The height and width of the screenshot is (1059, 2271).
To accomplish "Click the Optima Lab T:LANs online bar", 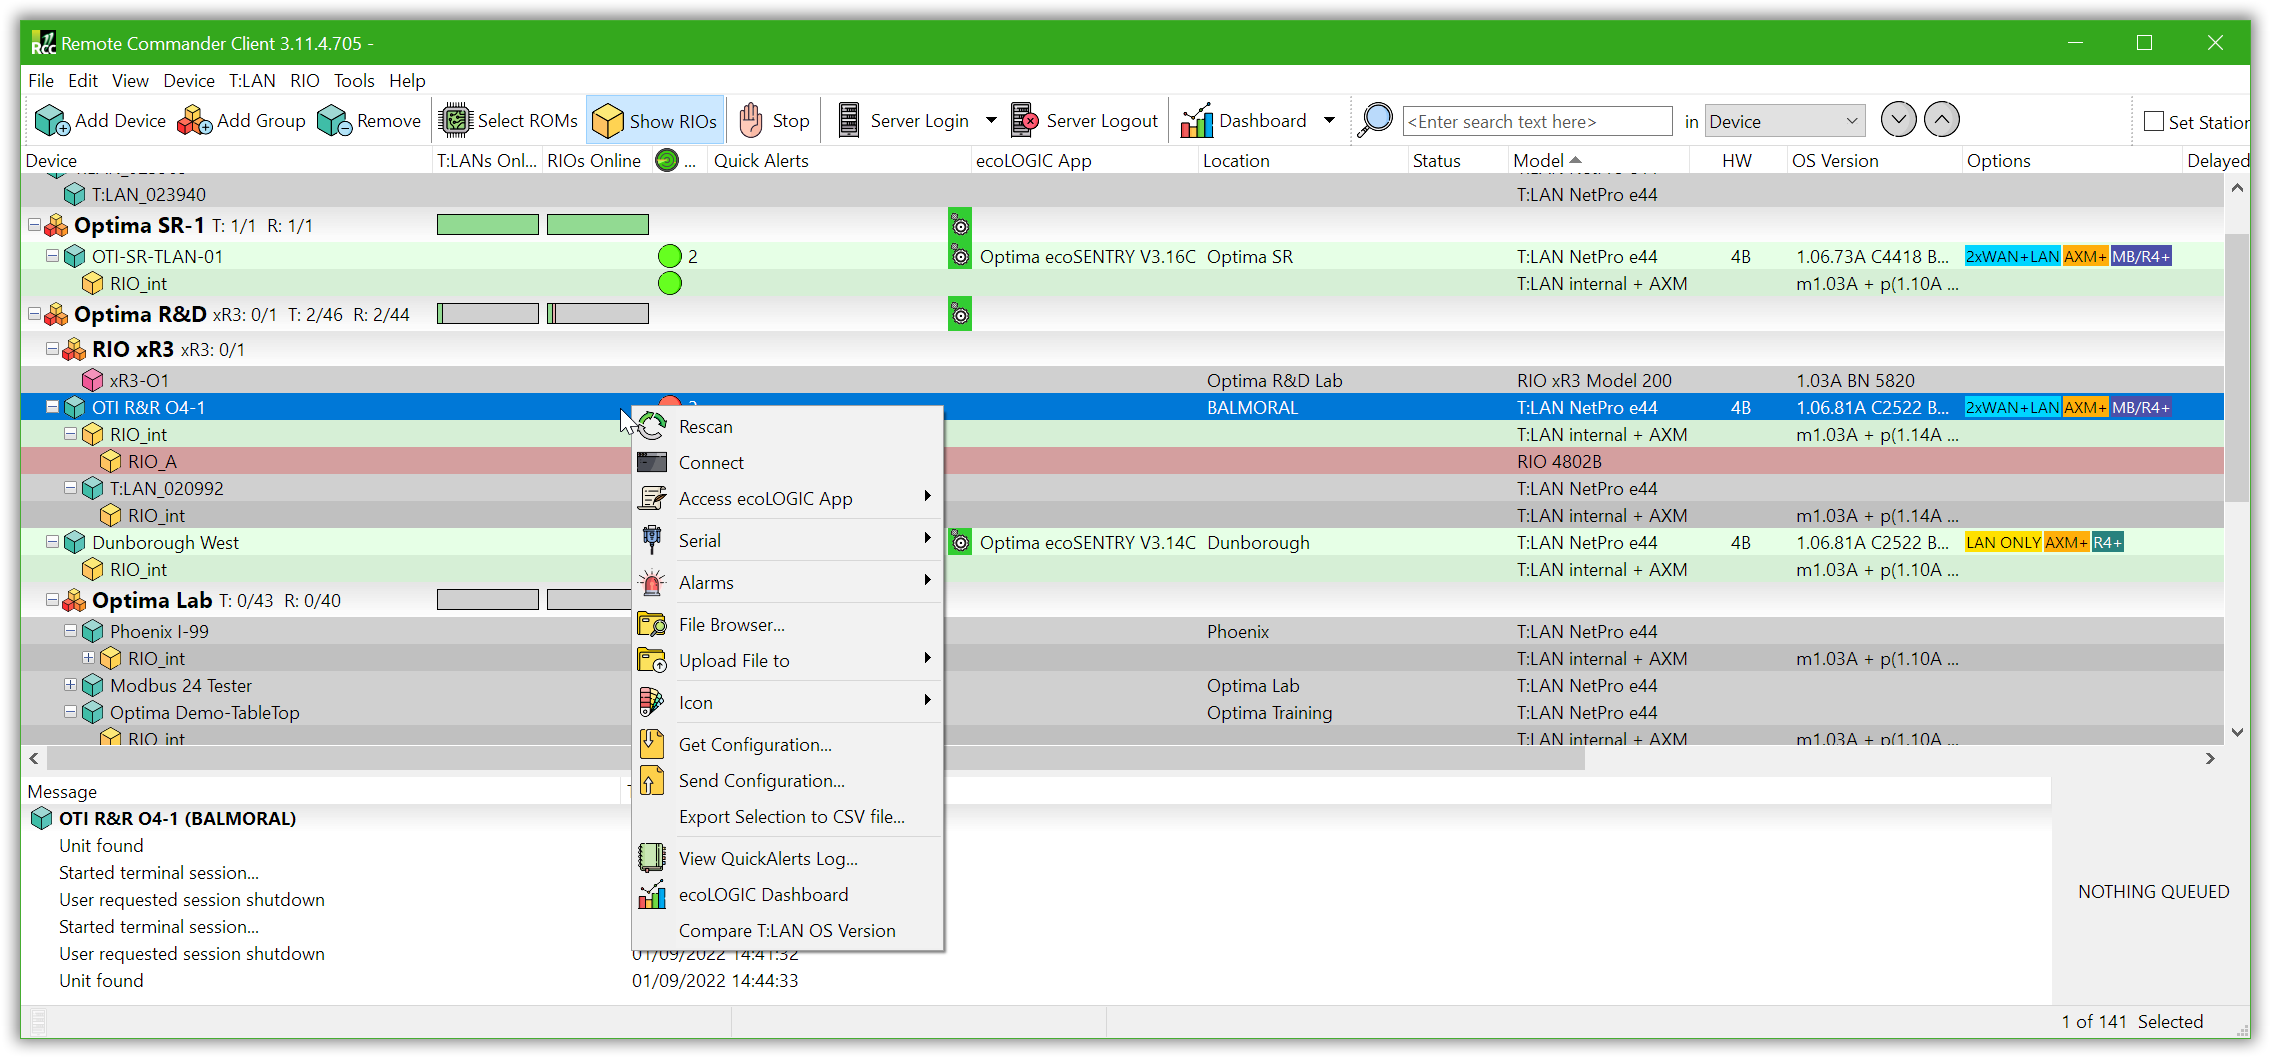I will click(488, 600).
